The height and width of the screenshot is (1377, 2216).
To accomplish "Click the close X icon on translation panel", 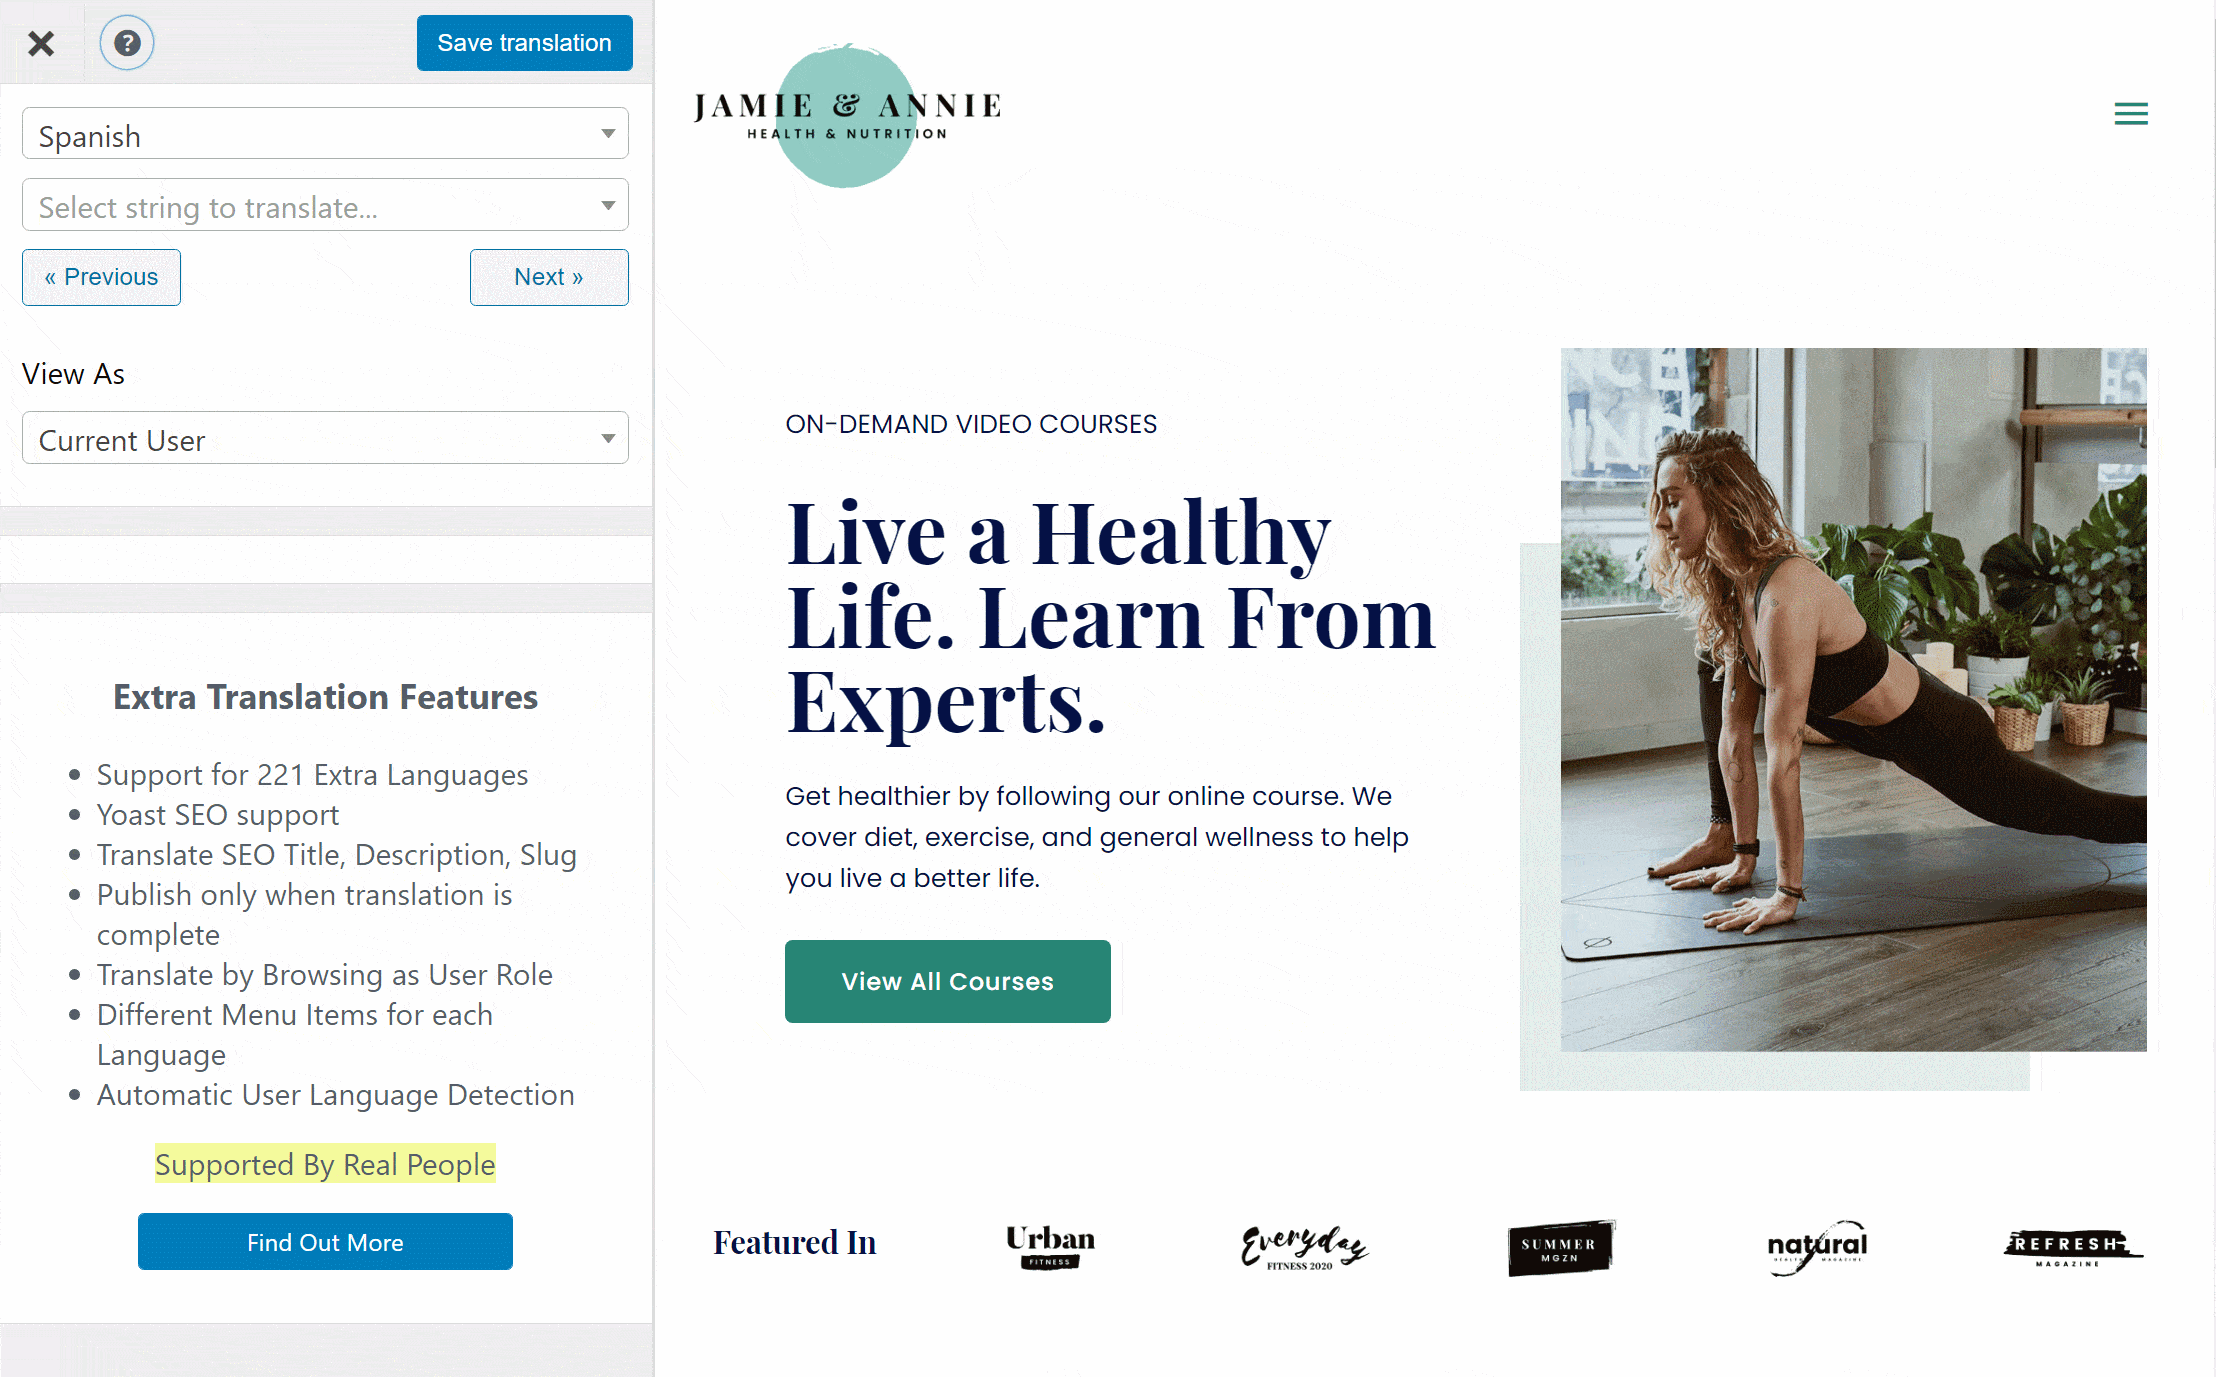I will click(43, 43).
